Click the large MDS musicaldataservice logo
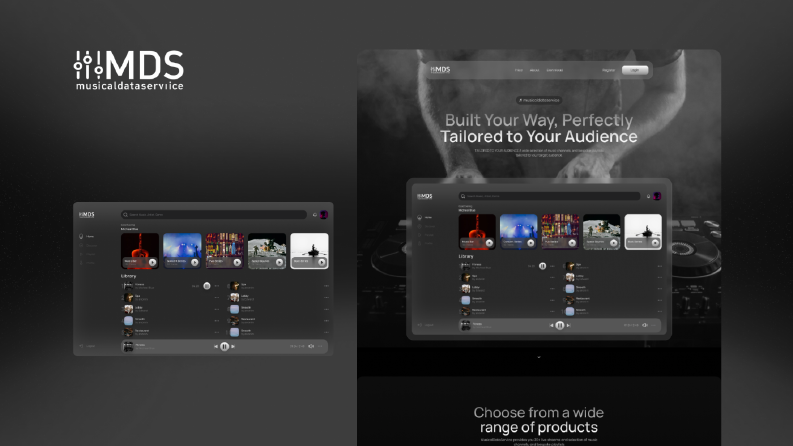This screenshot has height=446, width=793. (x=128, y=70)
